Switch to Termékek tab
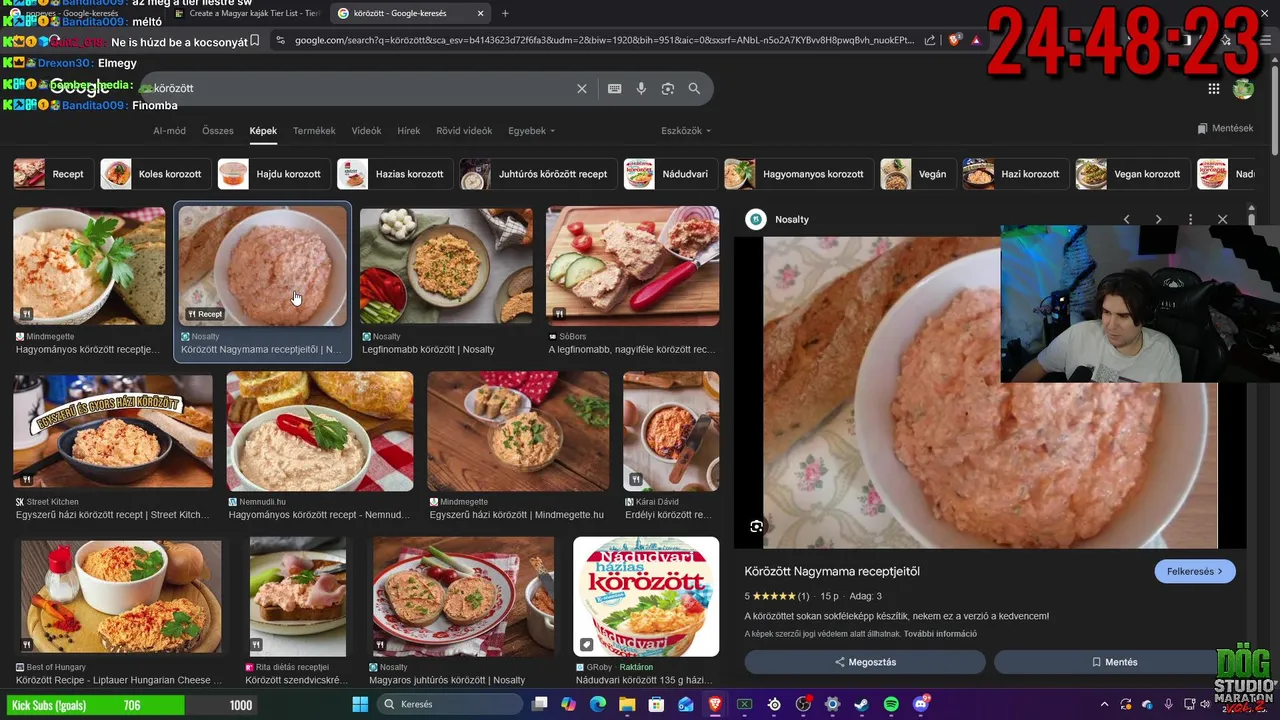The width and height of the screenshot is (1280, 720). (314, 131)
